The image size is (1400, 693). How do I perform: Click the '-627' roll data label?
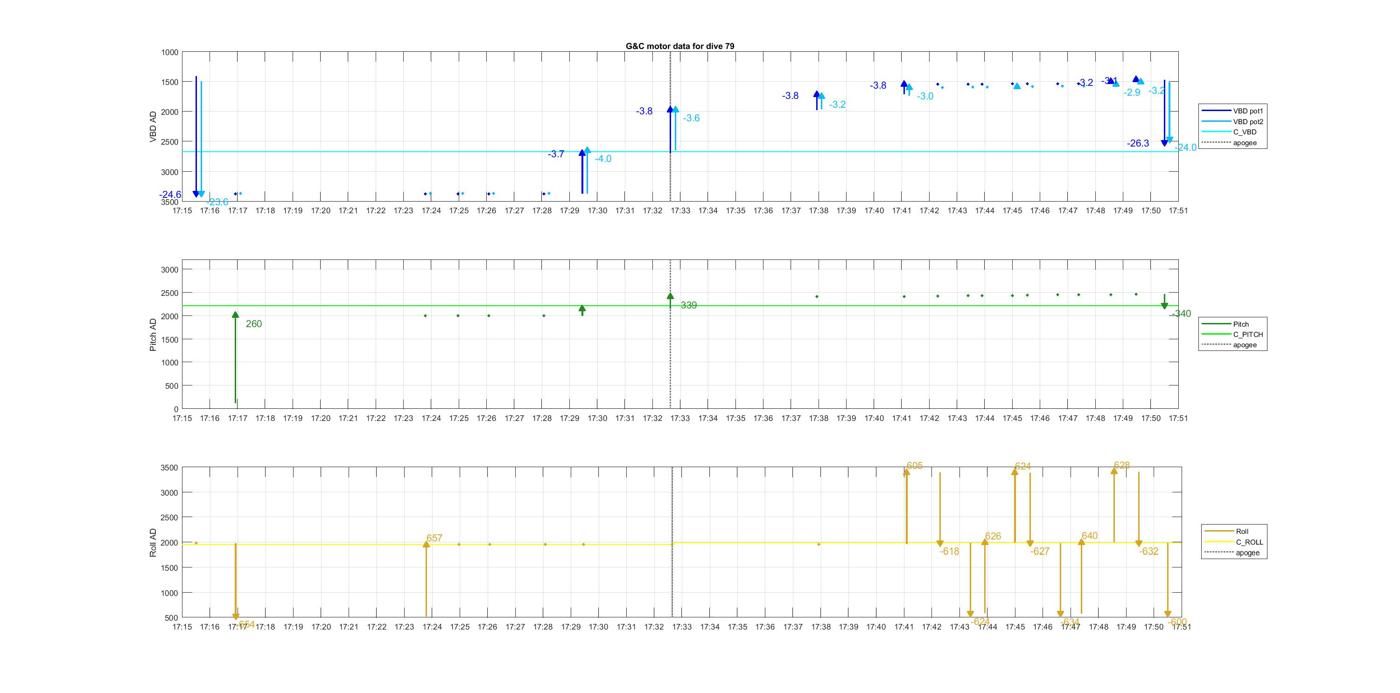pos(1040,551)
